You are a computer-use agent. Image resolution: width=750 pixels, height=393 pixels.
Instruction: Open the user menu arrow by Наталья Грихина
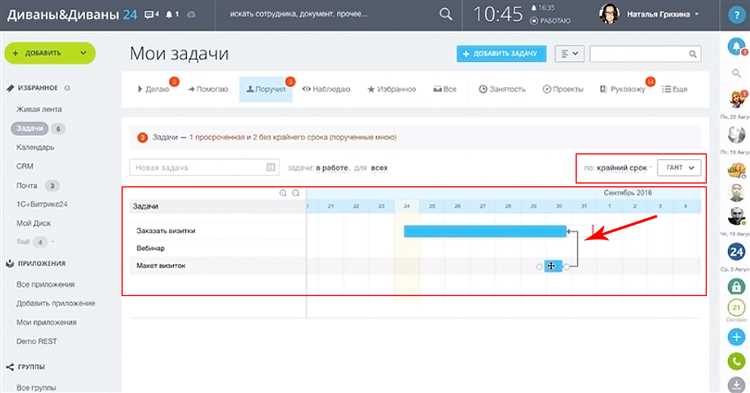[697, 14]
